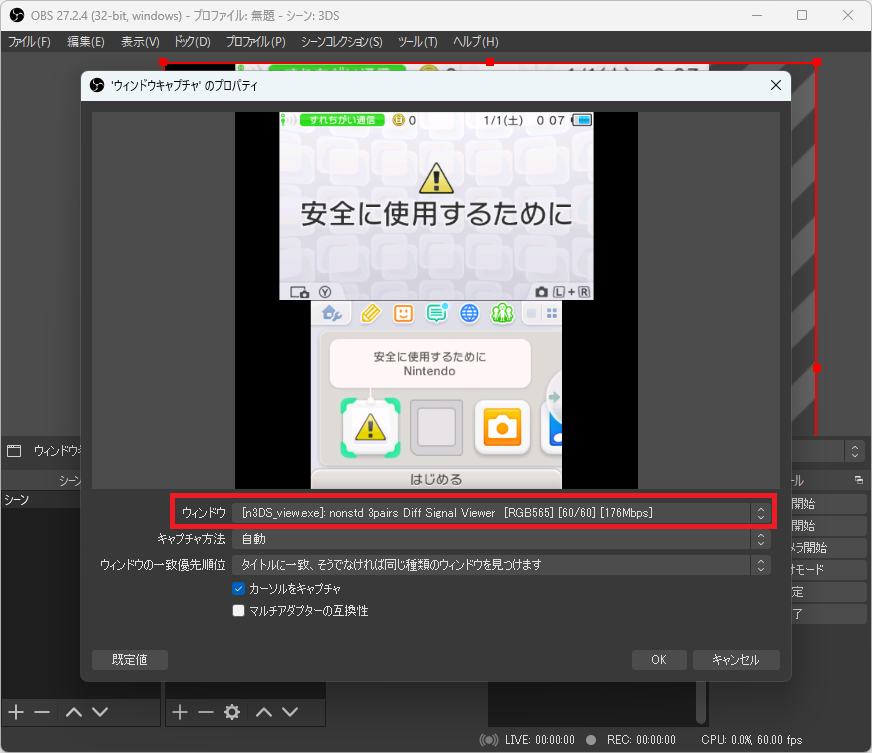This screenshot has width=872, height=753.
Task: Click the green Notifications icon in preview
Action: coord(437,313)
